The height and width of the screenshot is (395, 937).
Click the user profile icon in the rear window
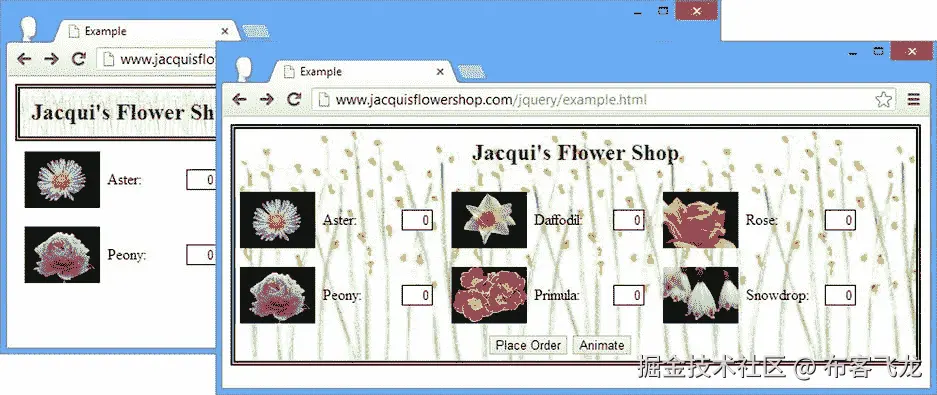(29, 29)
